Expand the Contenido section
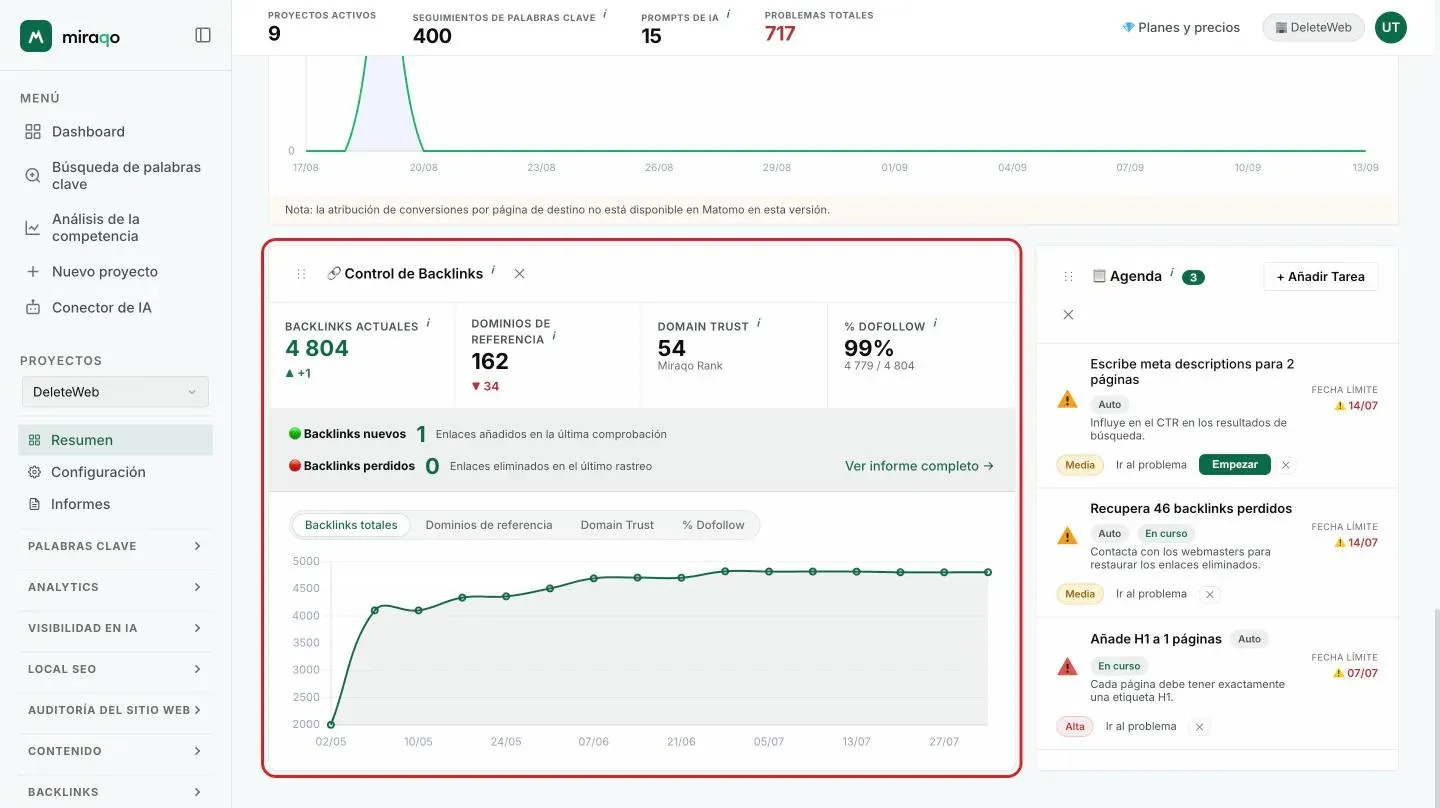 tap(115, 751)
